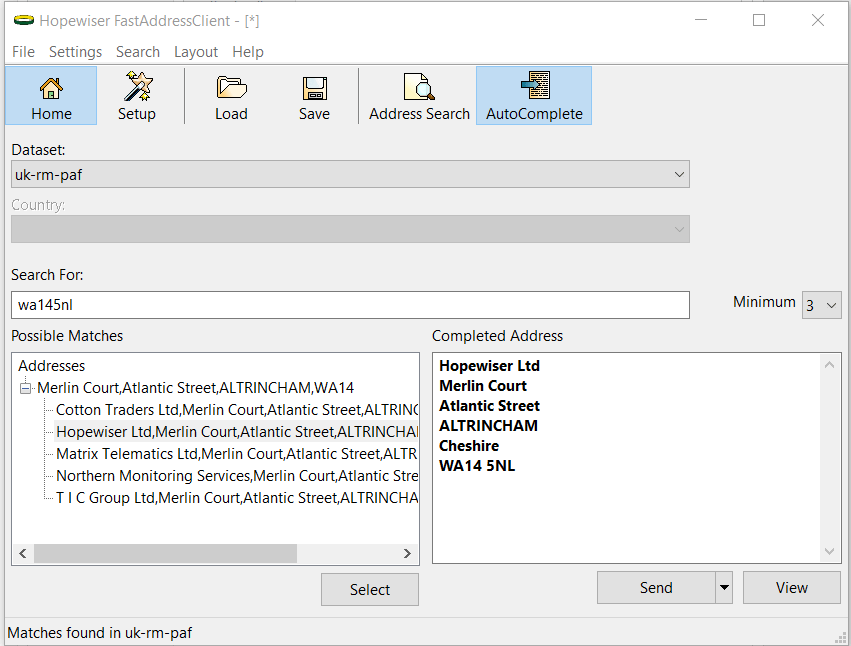Viewport: 851px width, 646px height.
Task: Toggle the AutoComplete toolbar button
Action: (534, 96)
